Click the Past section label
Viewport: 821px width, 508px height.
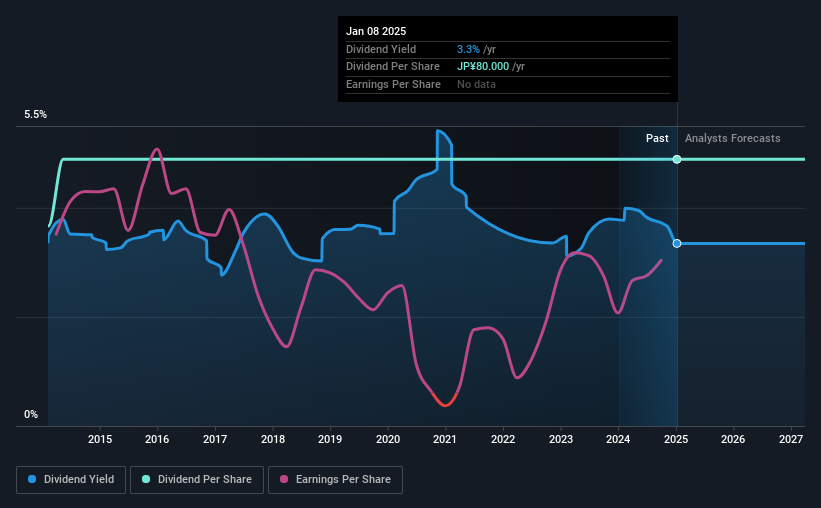click(x=657, y=138)
